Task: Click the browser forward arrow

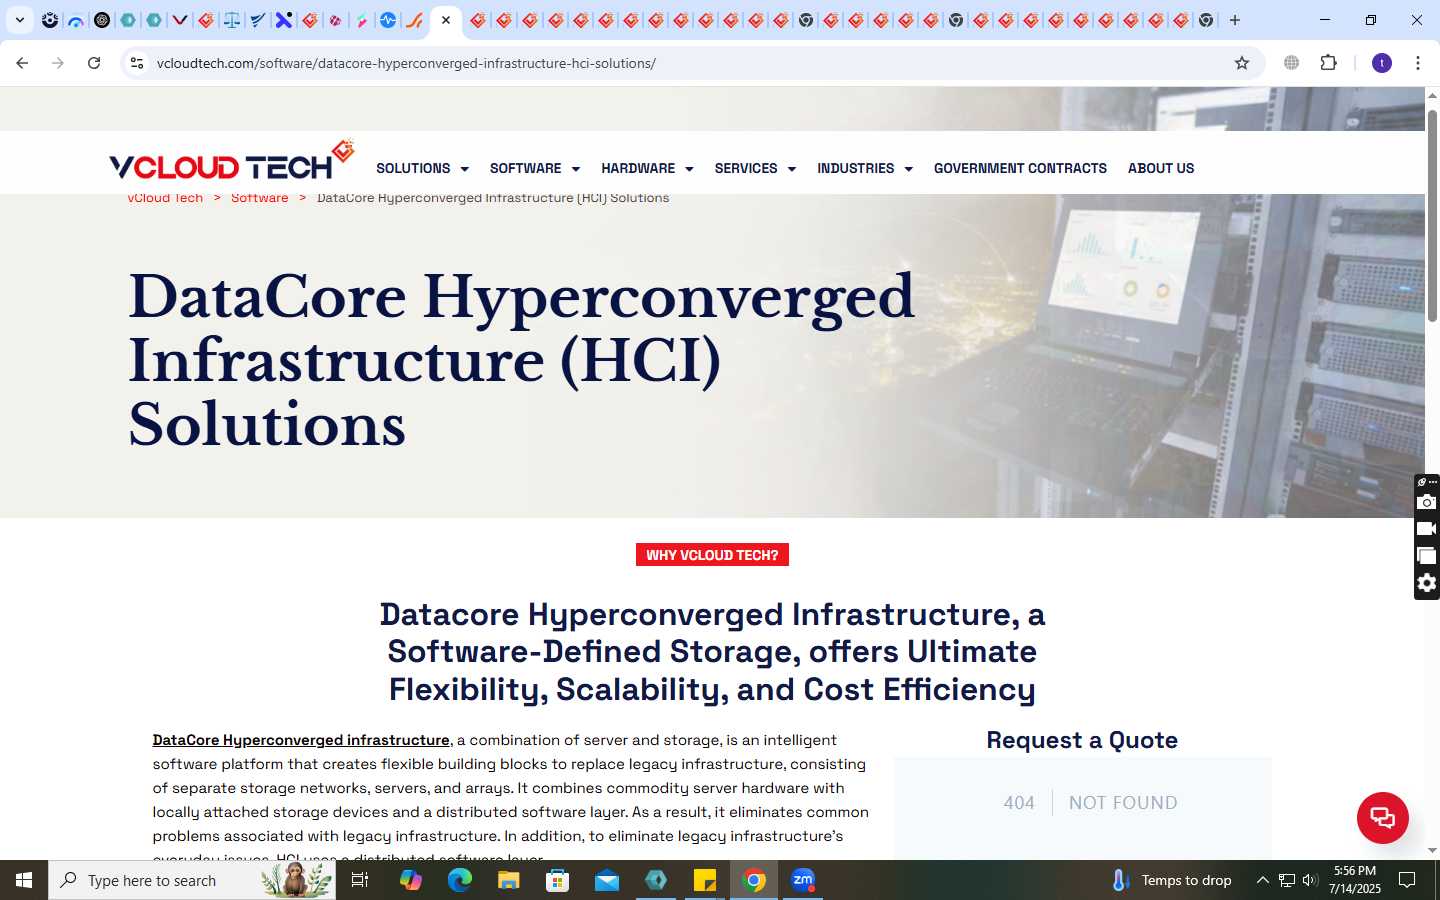Action: pos(58,63)
